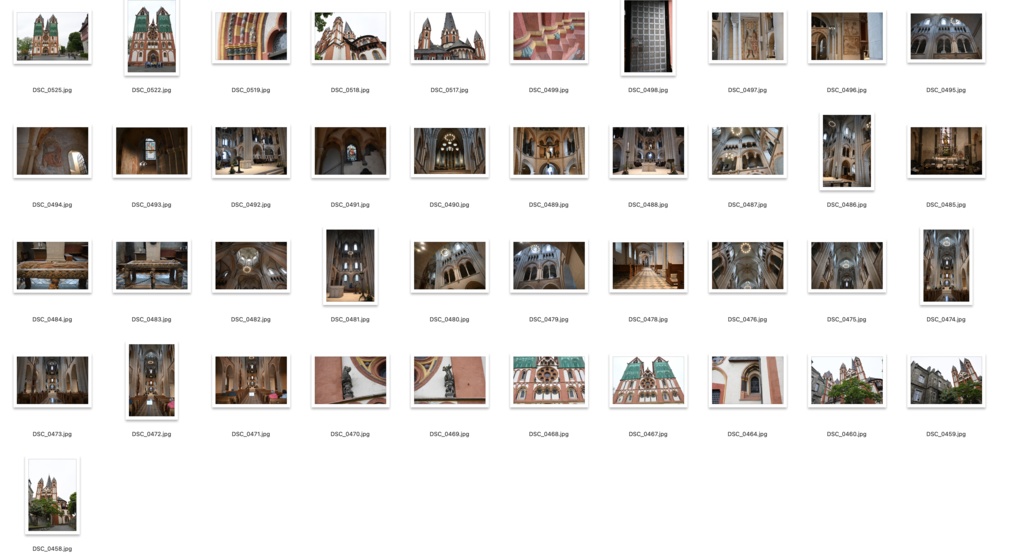Select the thumbnail above DSC_0476.jpg
This screenshot has height=557, width=1024.
(747, 266)
